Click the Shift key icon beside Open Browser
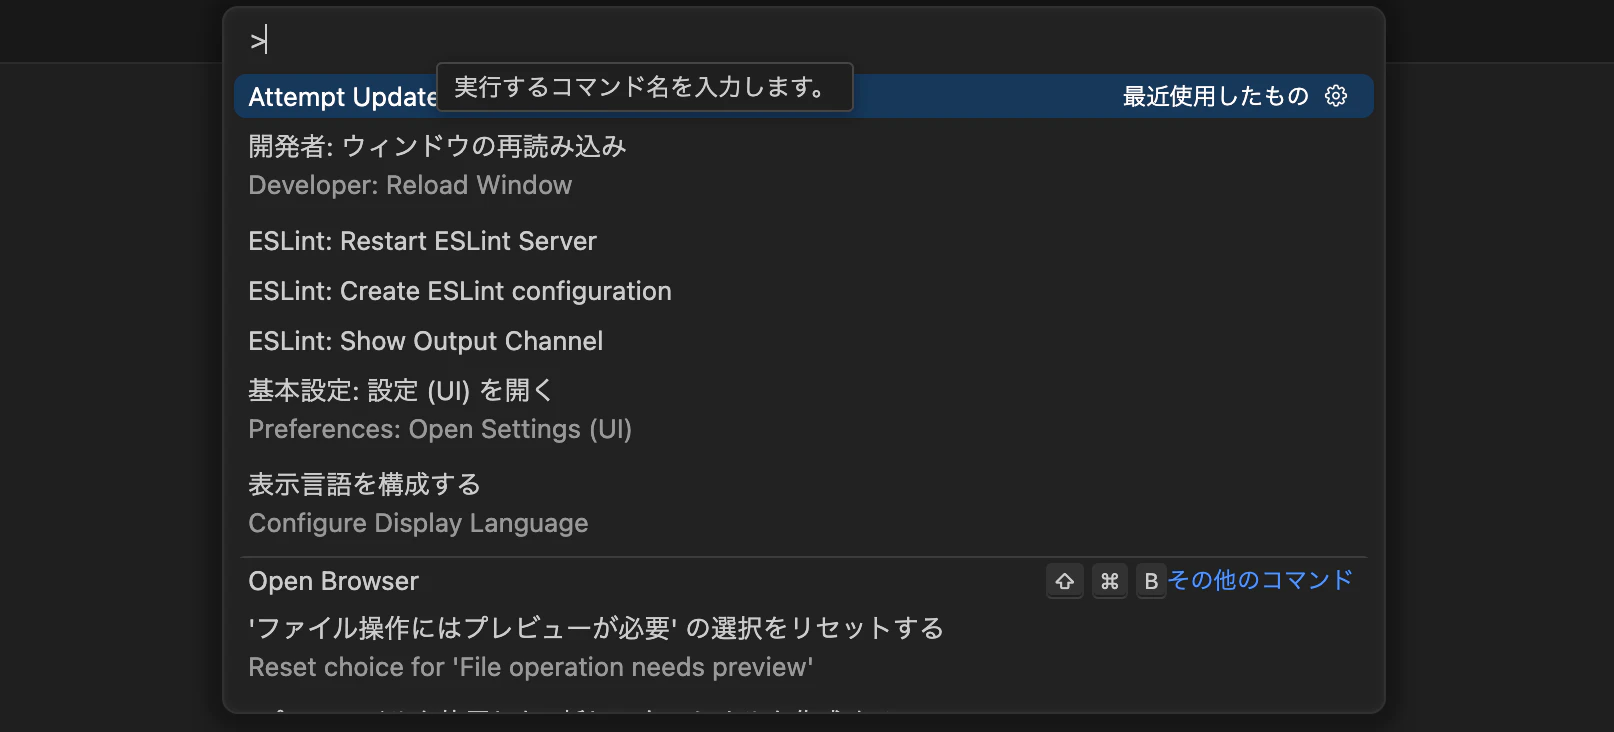The image size is (1614, 732). click(x=1065, y=581)
